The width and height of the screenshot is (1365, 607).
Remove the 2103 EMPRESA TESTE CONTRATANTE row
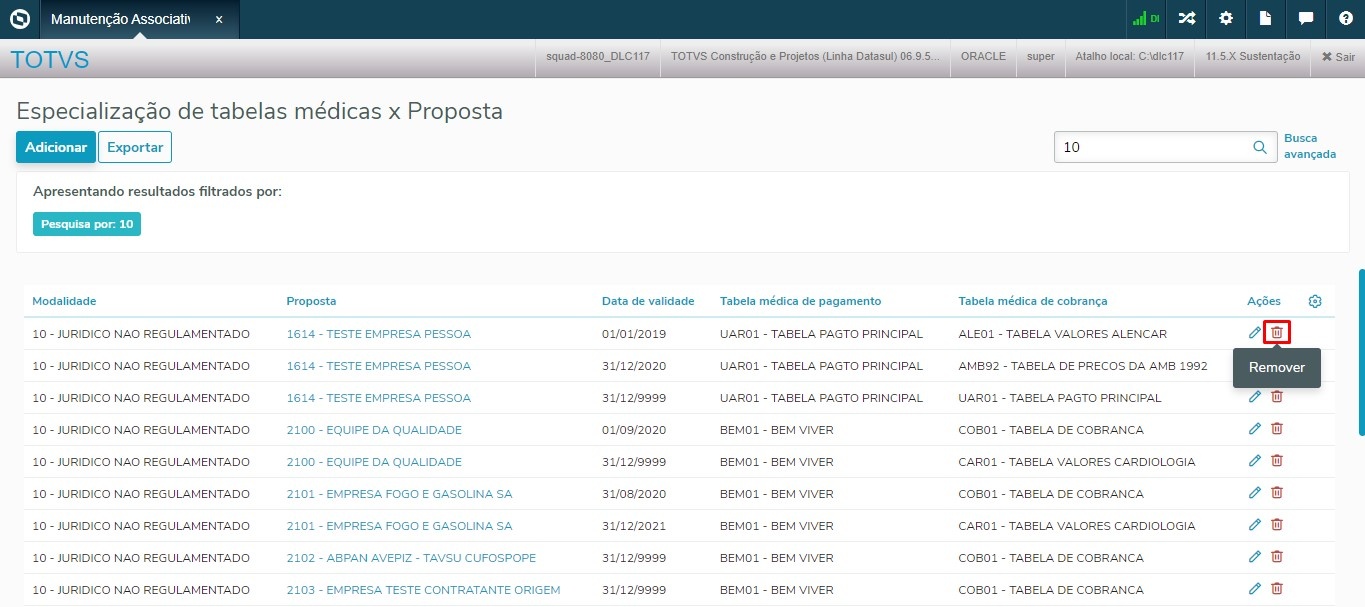pyautogui.click(x=1276, y=589)
